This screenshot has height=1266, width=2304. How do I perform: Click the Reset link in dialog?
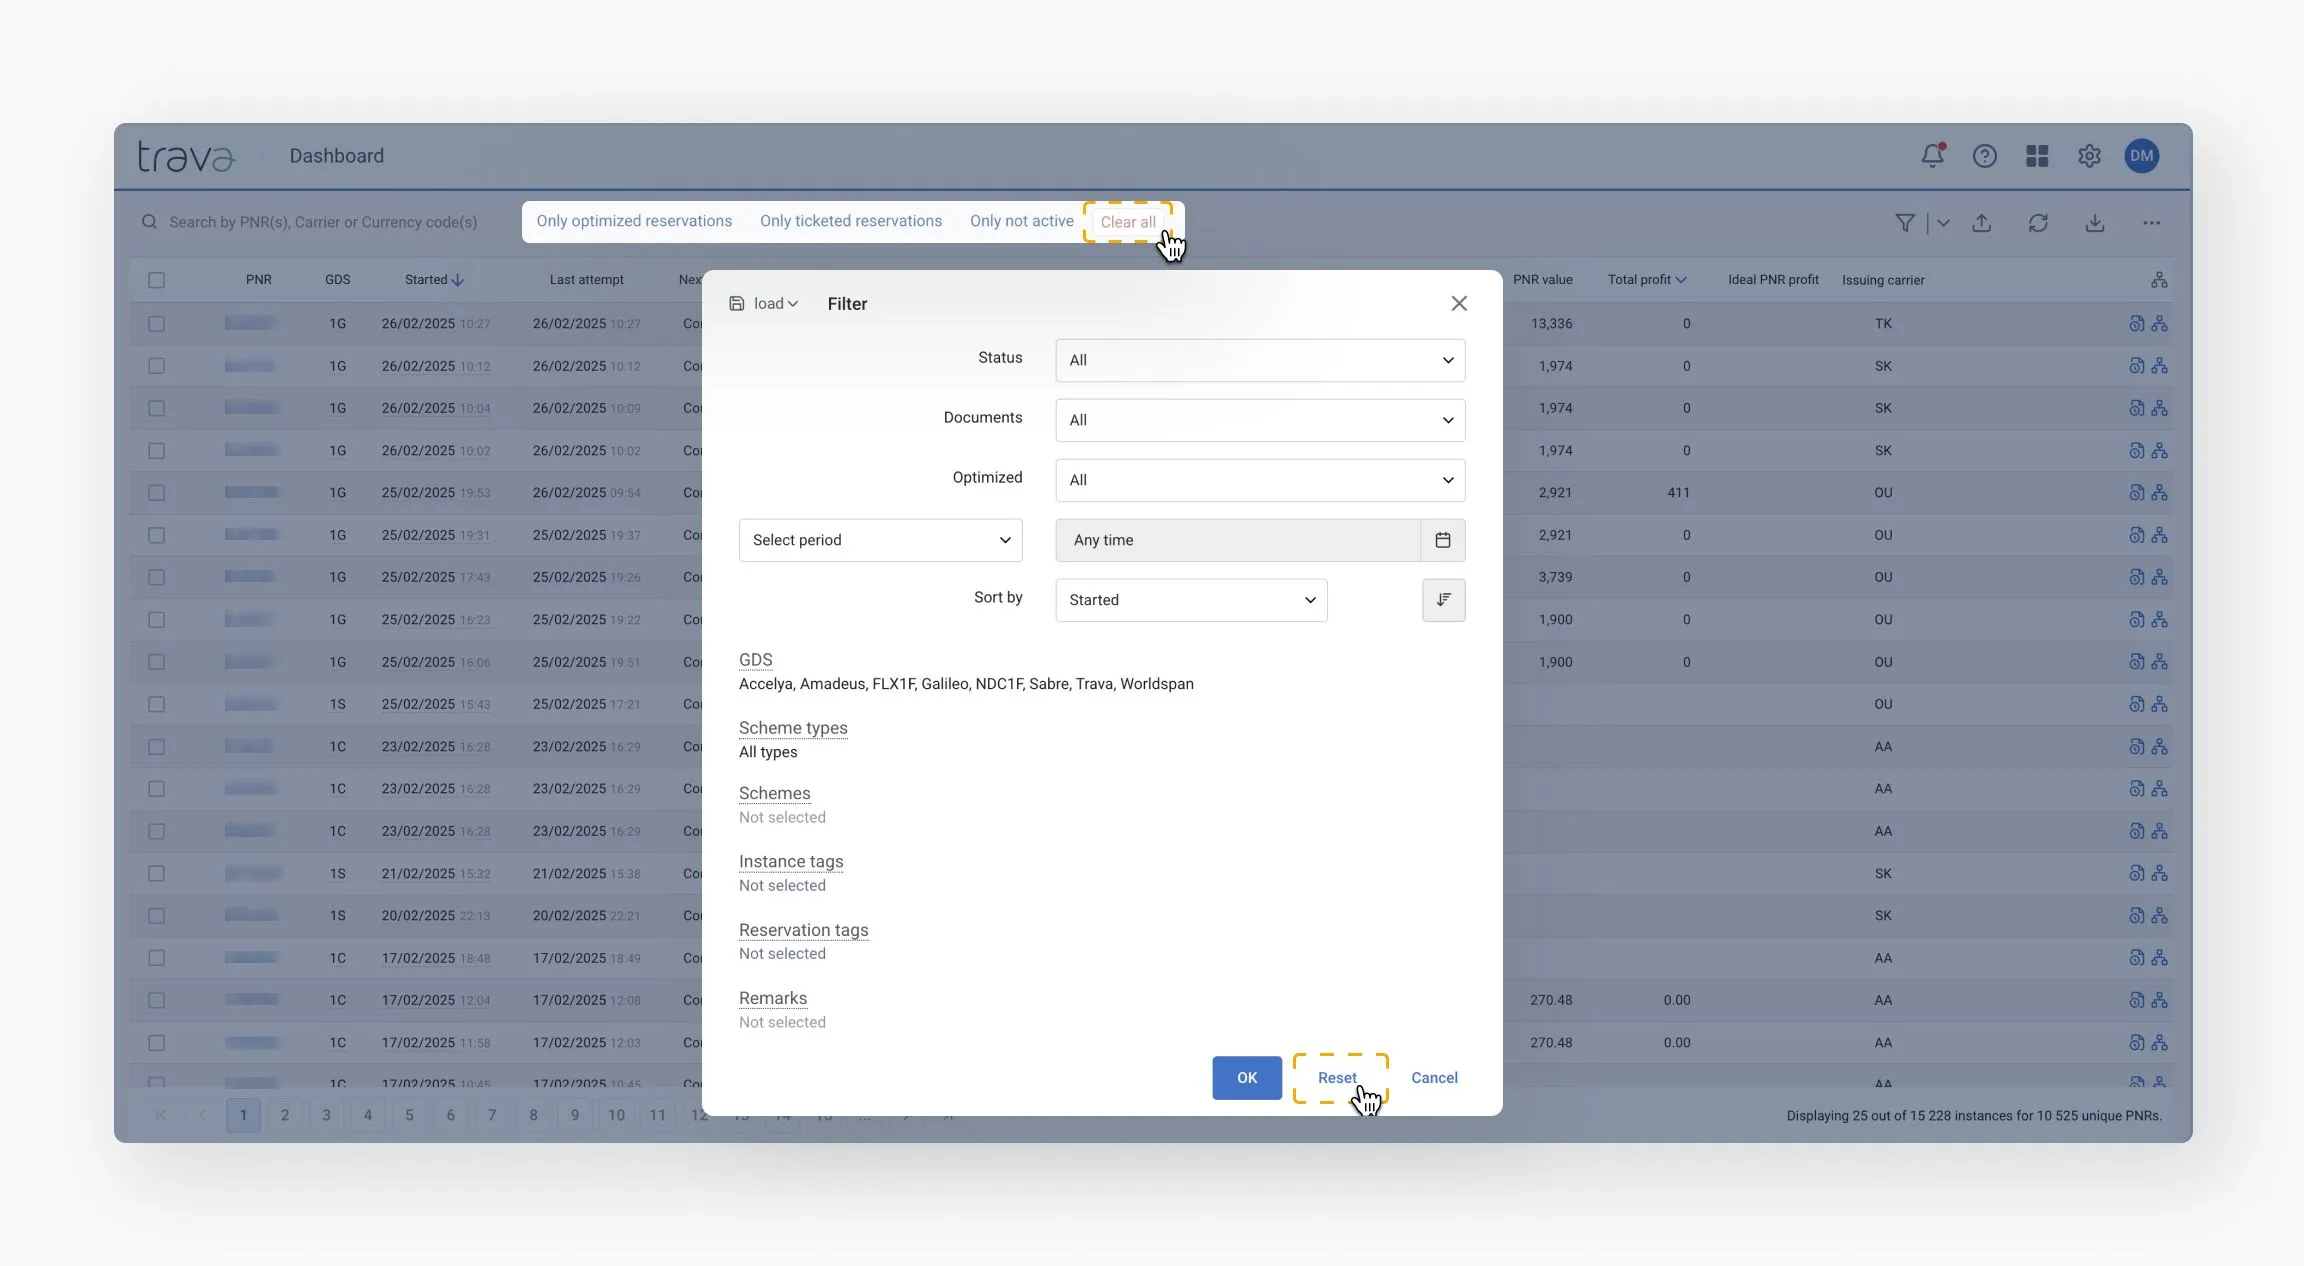pyautogui.click(x=1336, y=1077)
